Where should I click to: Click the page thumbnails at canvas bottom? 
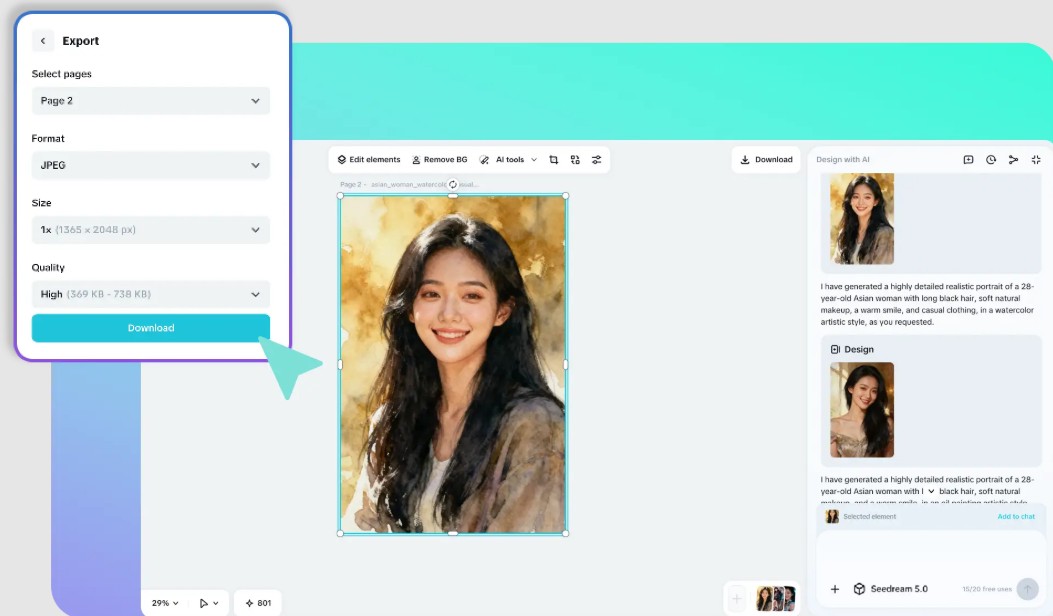(x=775, y=598)
